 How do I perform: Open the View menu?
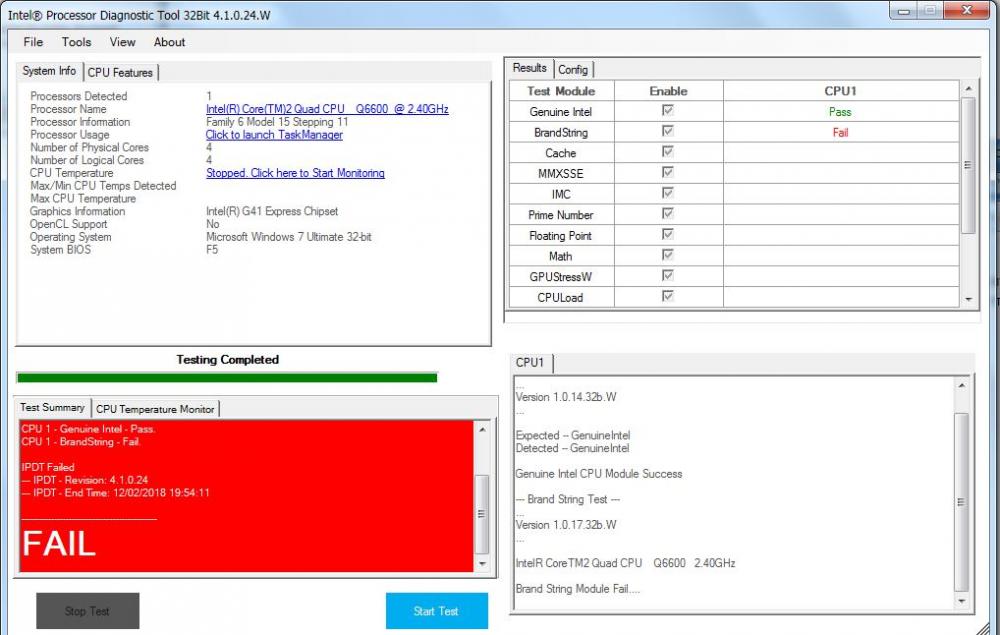[x=122, y=42]
